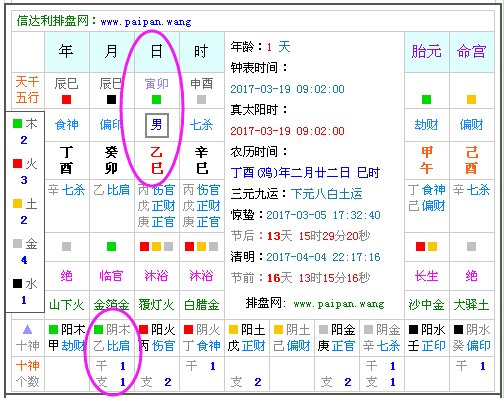504x398 pixels.
Task: Click 长生 in the 胎元 column
Action: (x=426, y=276)
